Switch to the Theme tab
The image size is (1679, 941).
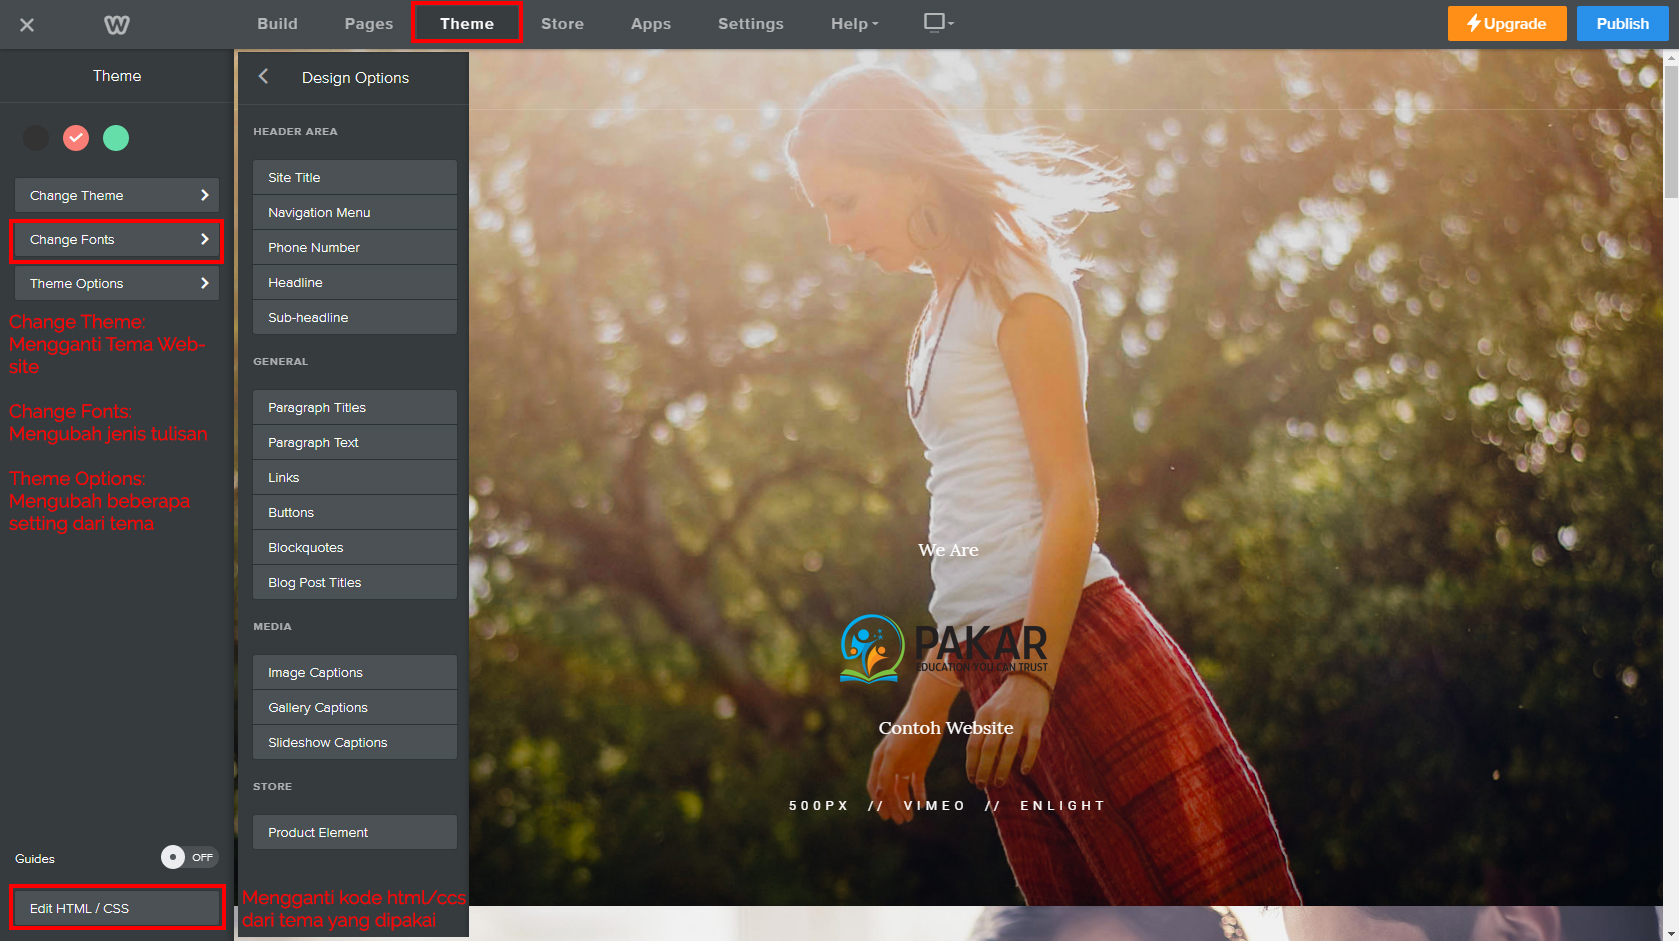[x=467, y=23]
